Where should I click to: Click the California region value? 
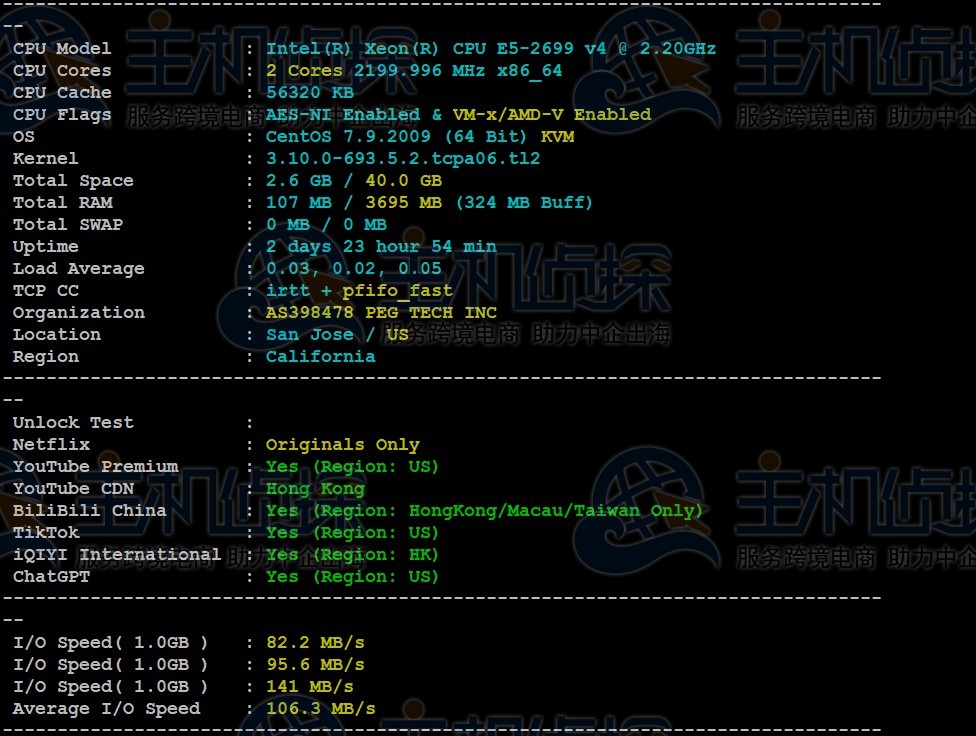tap(321, 357)
